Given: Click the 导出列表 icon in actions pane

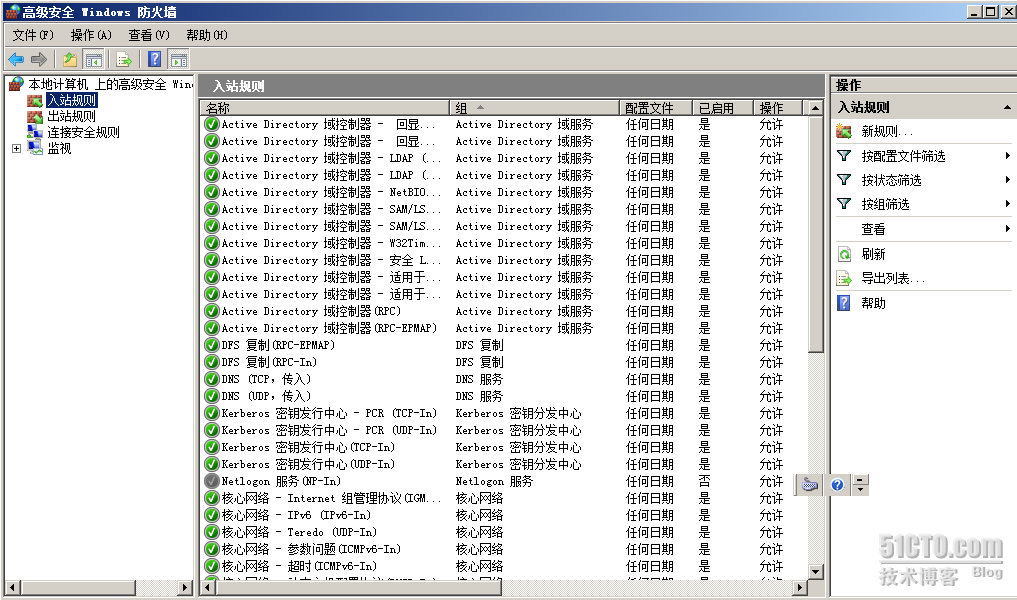Looking at the screenshot, I should 844,278.
